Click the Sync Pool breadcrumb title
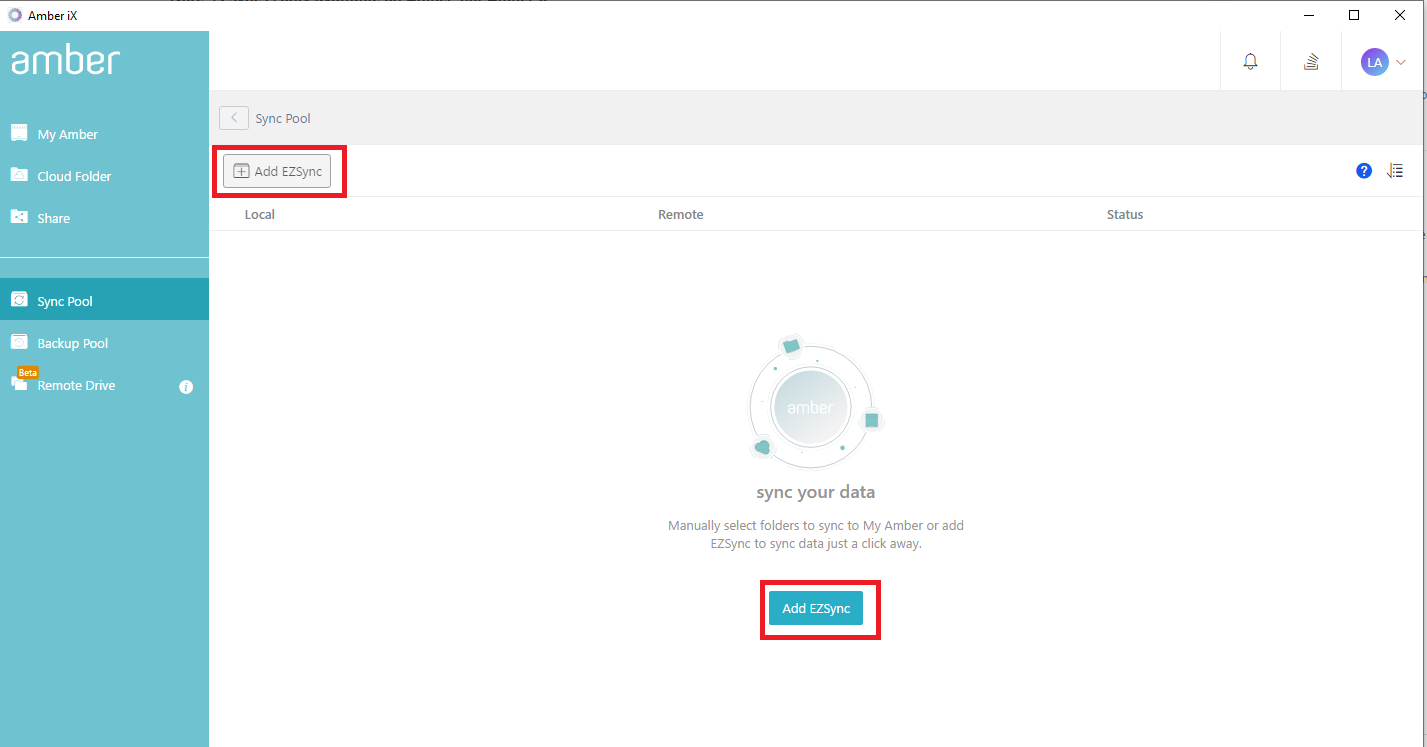The image size is (1427, 747). pyautogui.click(x=283, y=118)
